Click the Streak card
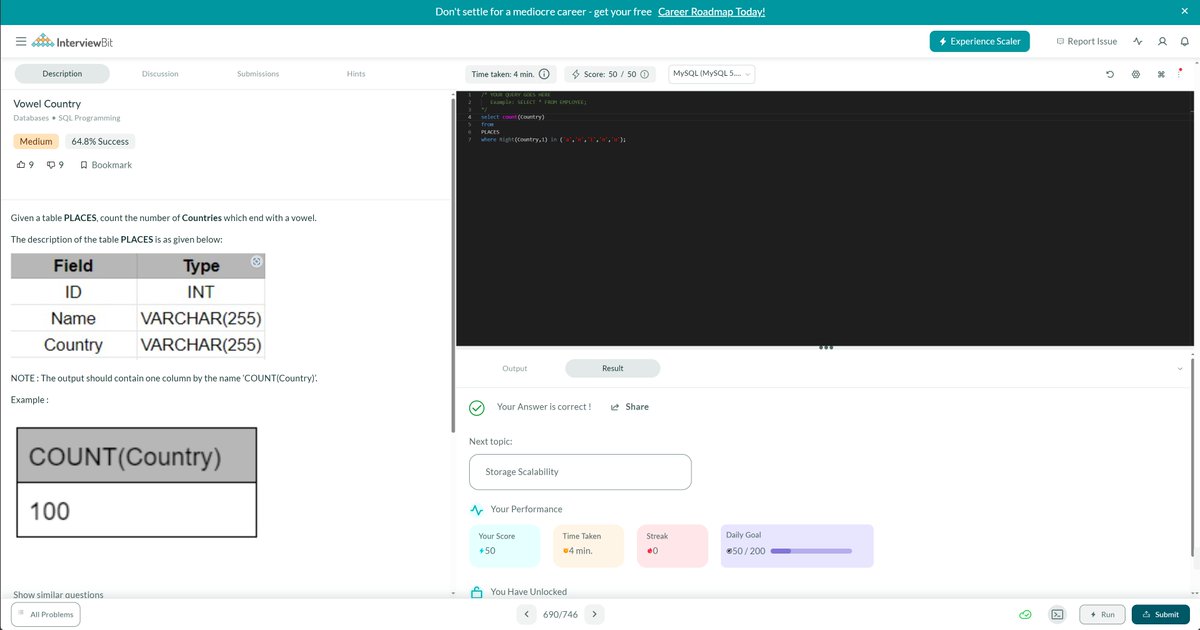 coord(673,546)
